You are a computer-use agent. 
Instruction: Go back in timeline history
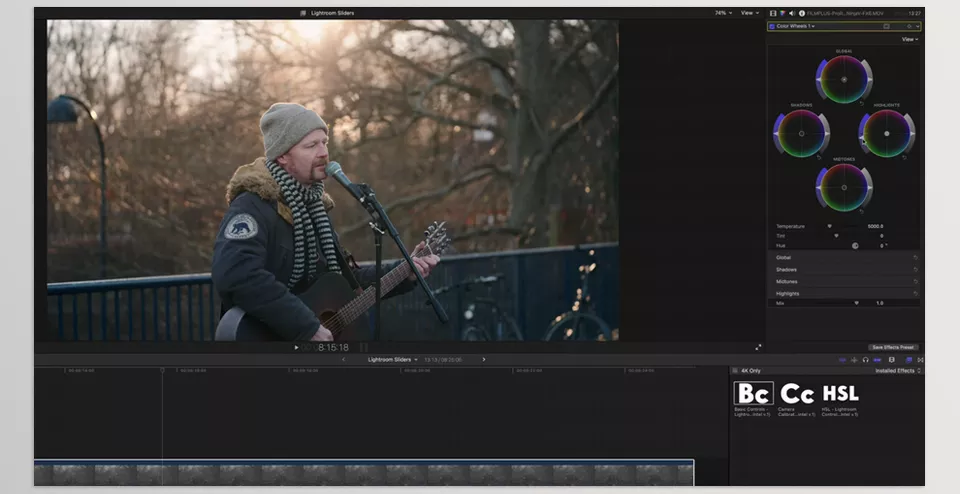click(x=343, y=360)
